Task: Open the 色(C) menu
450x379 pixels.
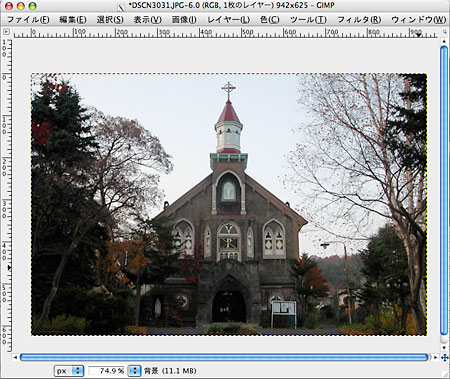Action: pos(270,20)
